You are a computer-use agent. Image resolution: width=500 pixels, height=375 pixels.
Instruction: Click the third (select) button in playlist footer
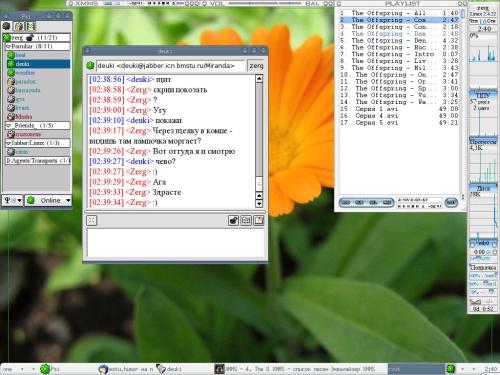coord(373,202)
